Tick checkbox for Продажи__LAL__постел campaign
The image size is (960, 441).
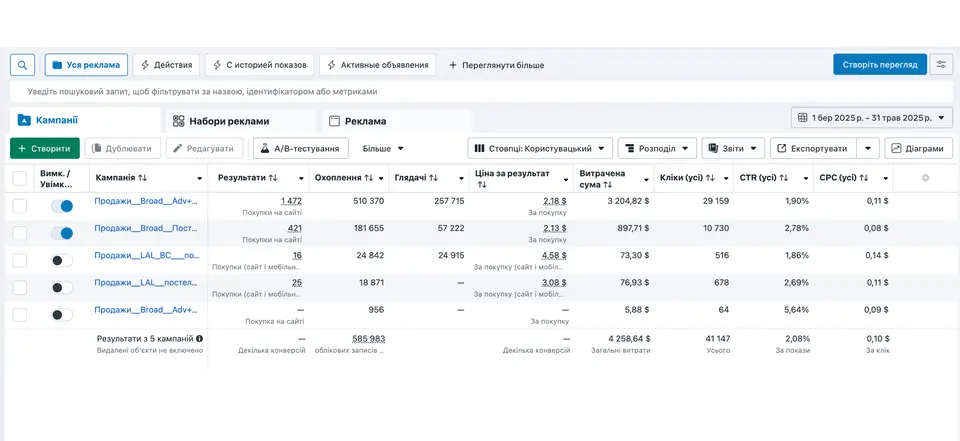click(x=20, y=287)
